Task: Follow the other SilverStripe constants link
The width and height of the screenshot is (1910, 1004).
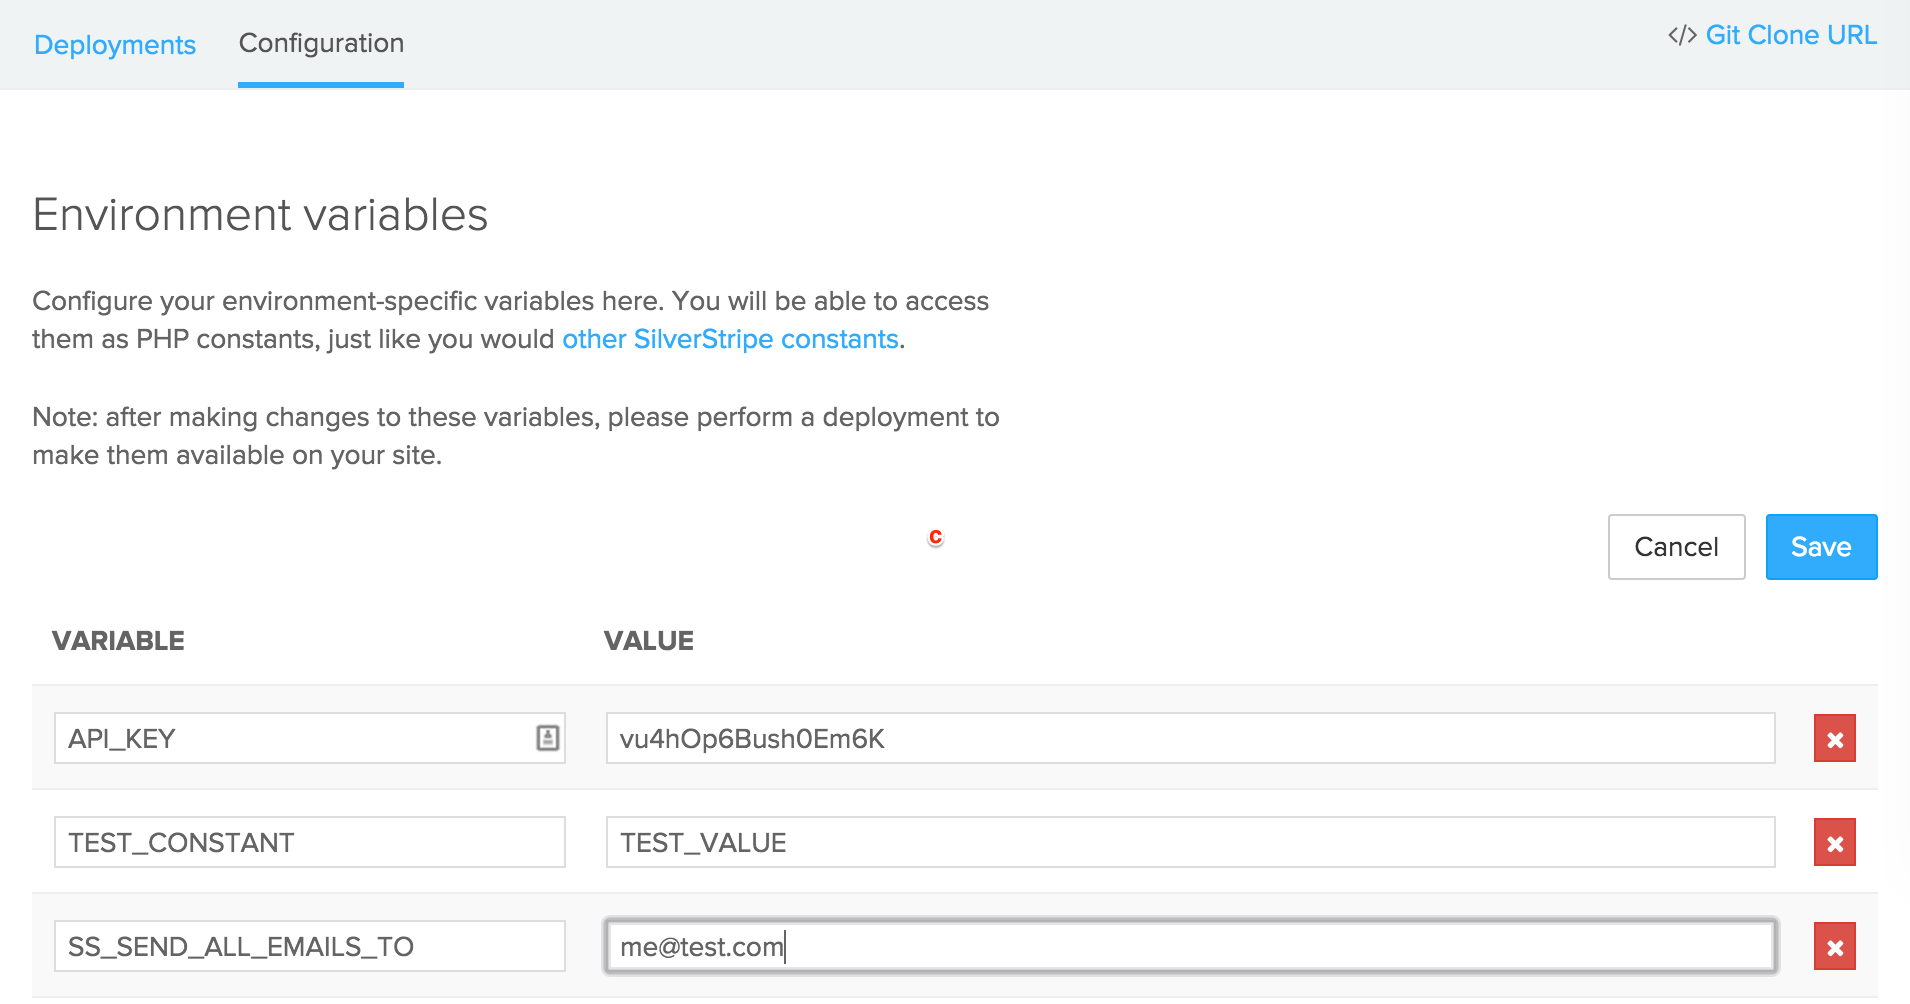Action: [730, 340]
